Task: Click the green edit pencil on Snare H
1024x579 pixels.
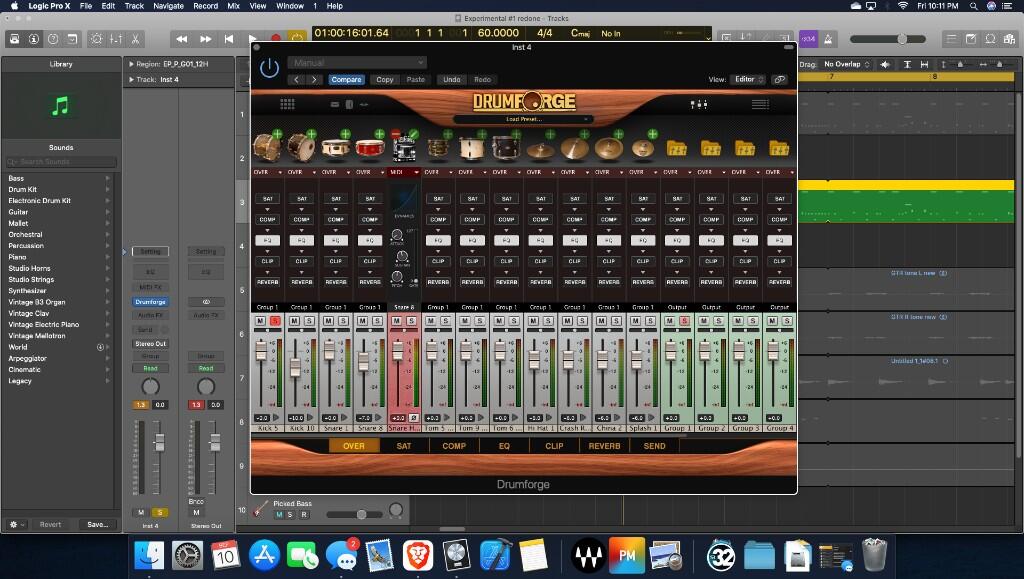Action: pos(413,134)
